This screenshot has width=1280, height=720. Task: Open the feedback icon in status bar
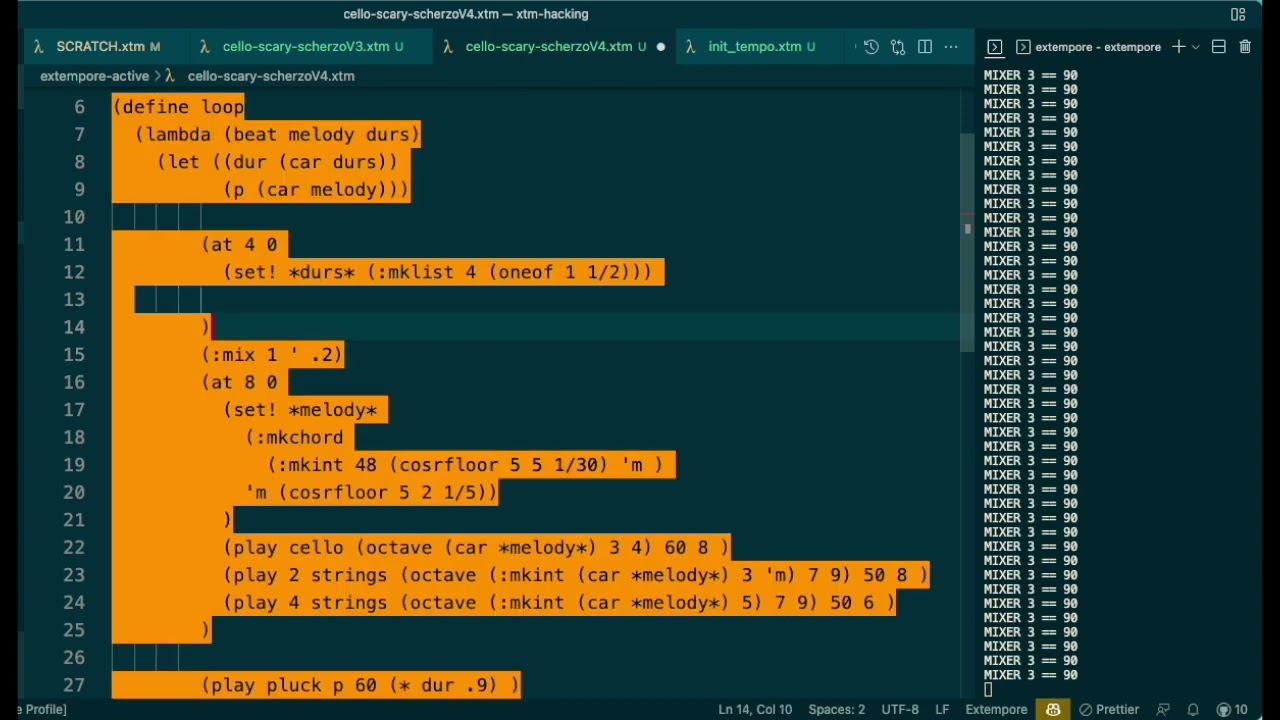1163,709
